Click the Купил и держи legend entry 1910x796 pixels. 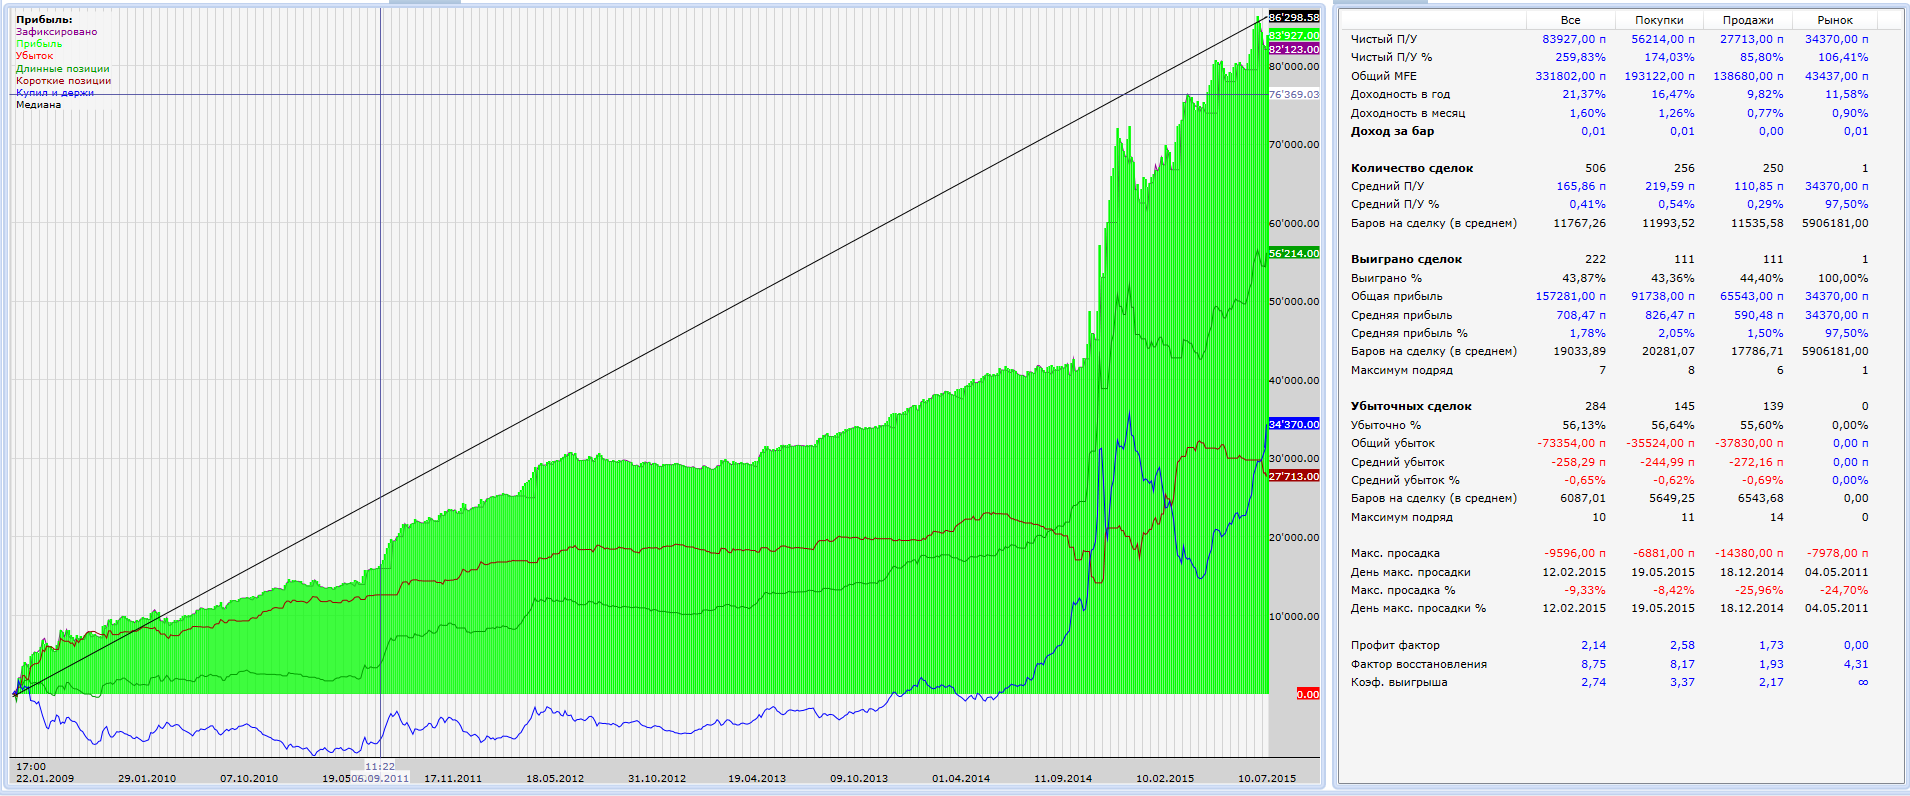click(x=55, y=93)
